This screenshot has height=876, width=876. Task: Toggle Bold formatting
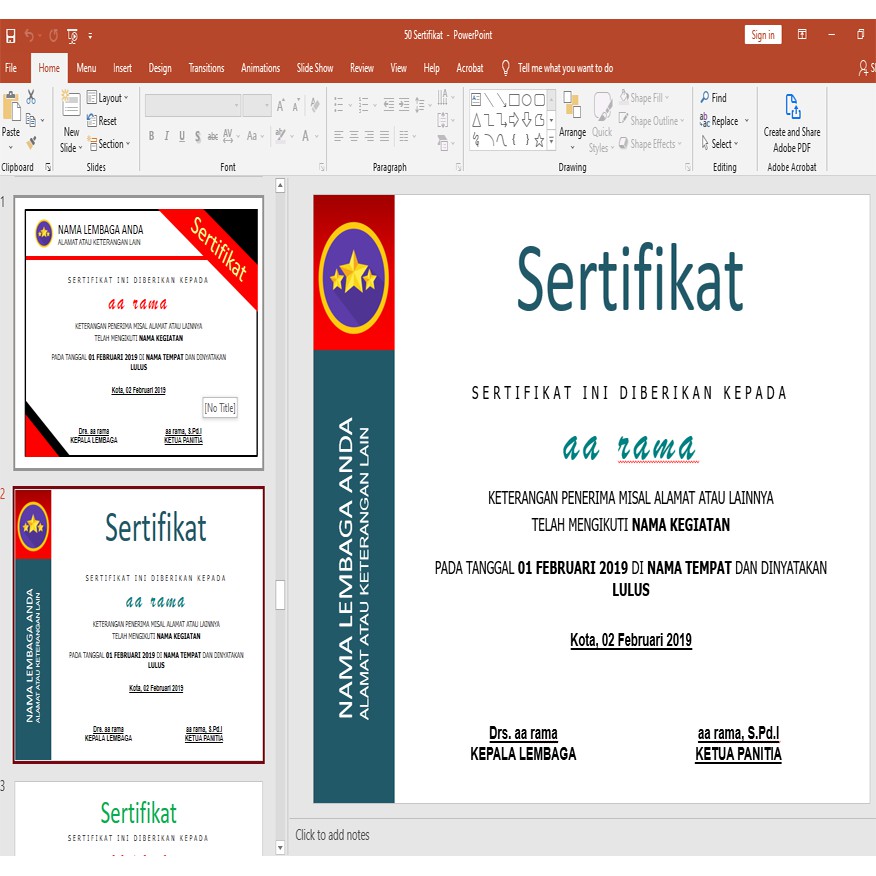(152, 136)
